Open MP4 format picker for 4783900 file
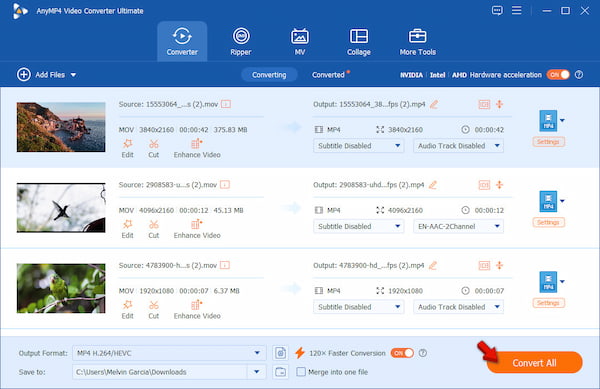This screenshot has height=389, width=600. (x=552, y=282)
